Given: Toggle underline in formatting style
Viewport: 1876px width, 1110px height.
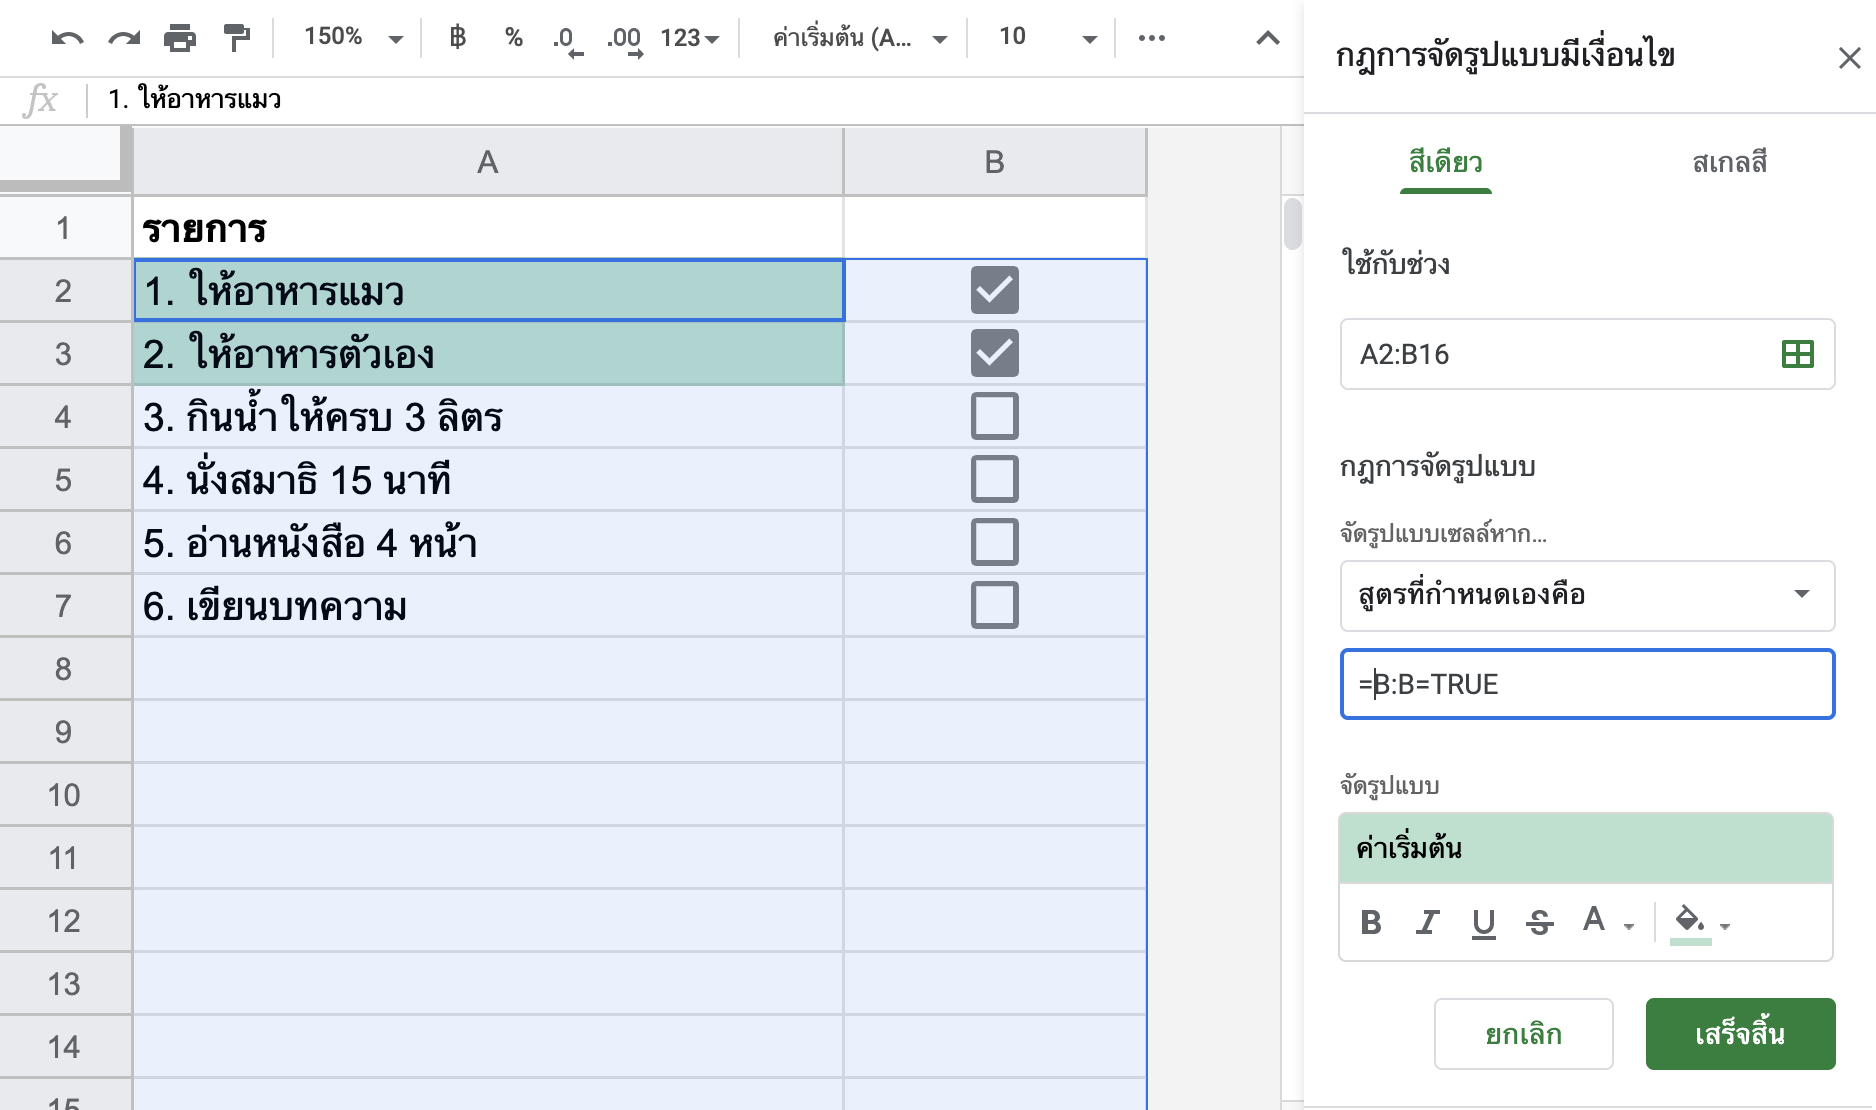Looking at the screenshot, I should (1484, 922).
